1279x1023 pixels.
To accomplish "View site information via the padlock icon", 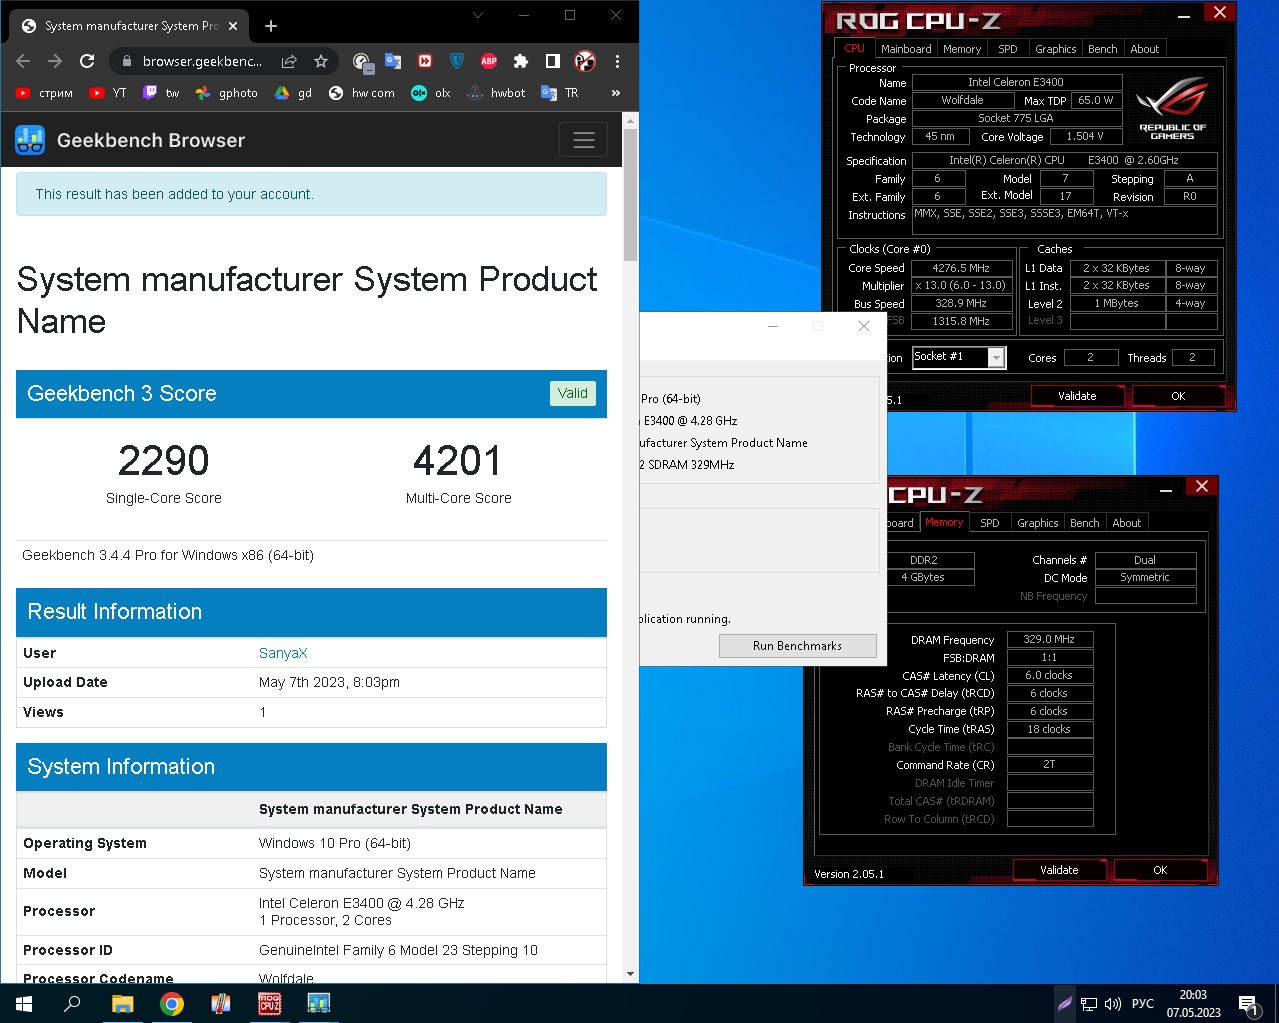I will point(127,61).
